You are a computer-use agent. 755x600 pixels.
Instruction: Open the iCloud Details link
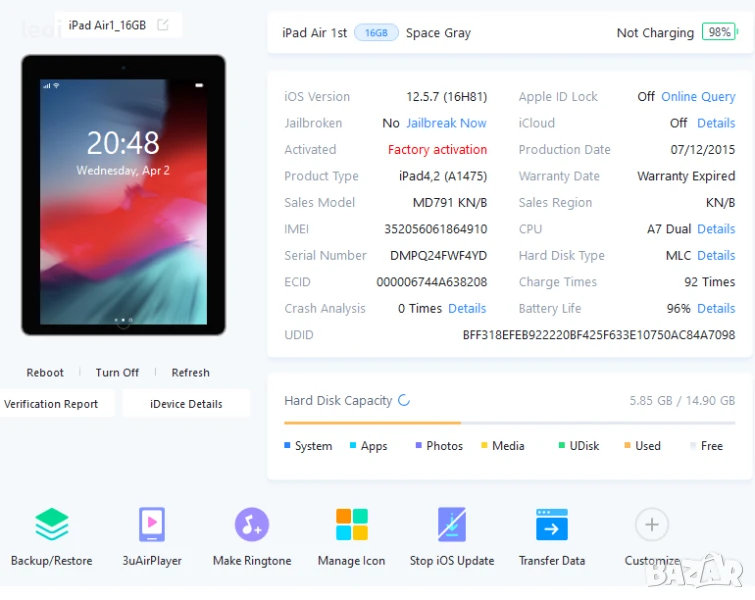716,123
